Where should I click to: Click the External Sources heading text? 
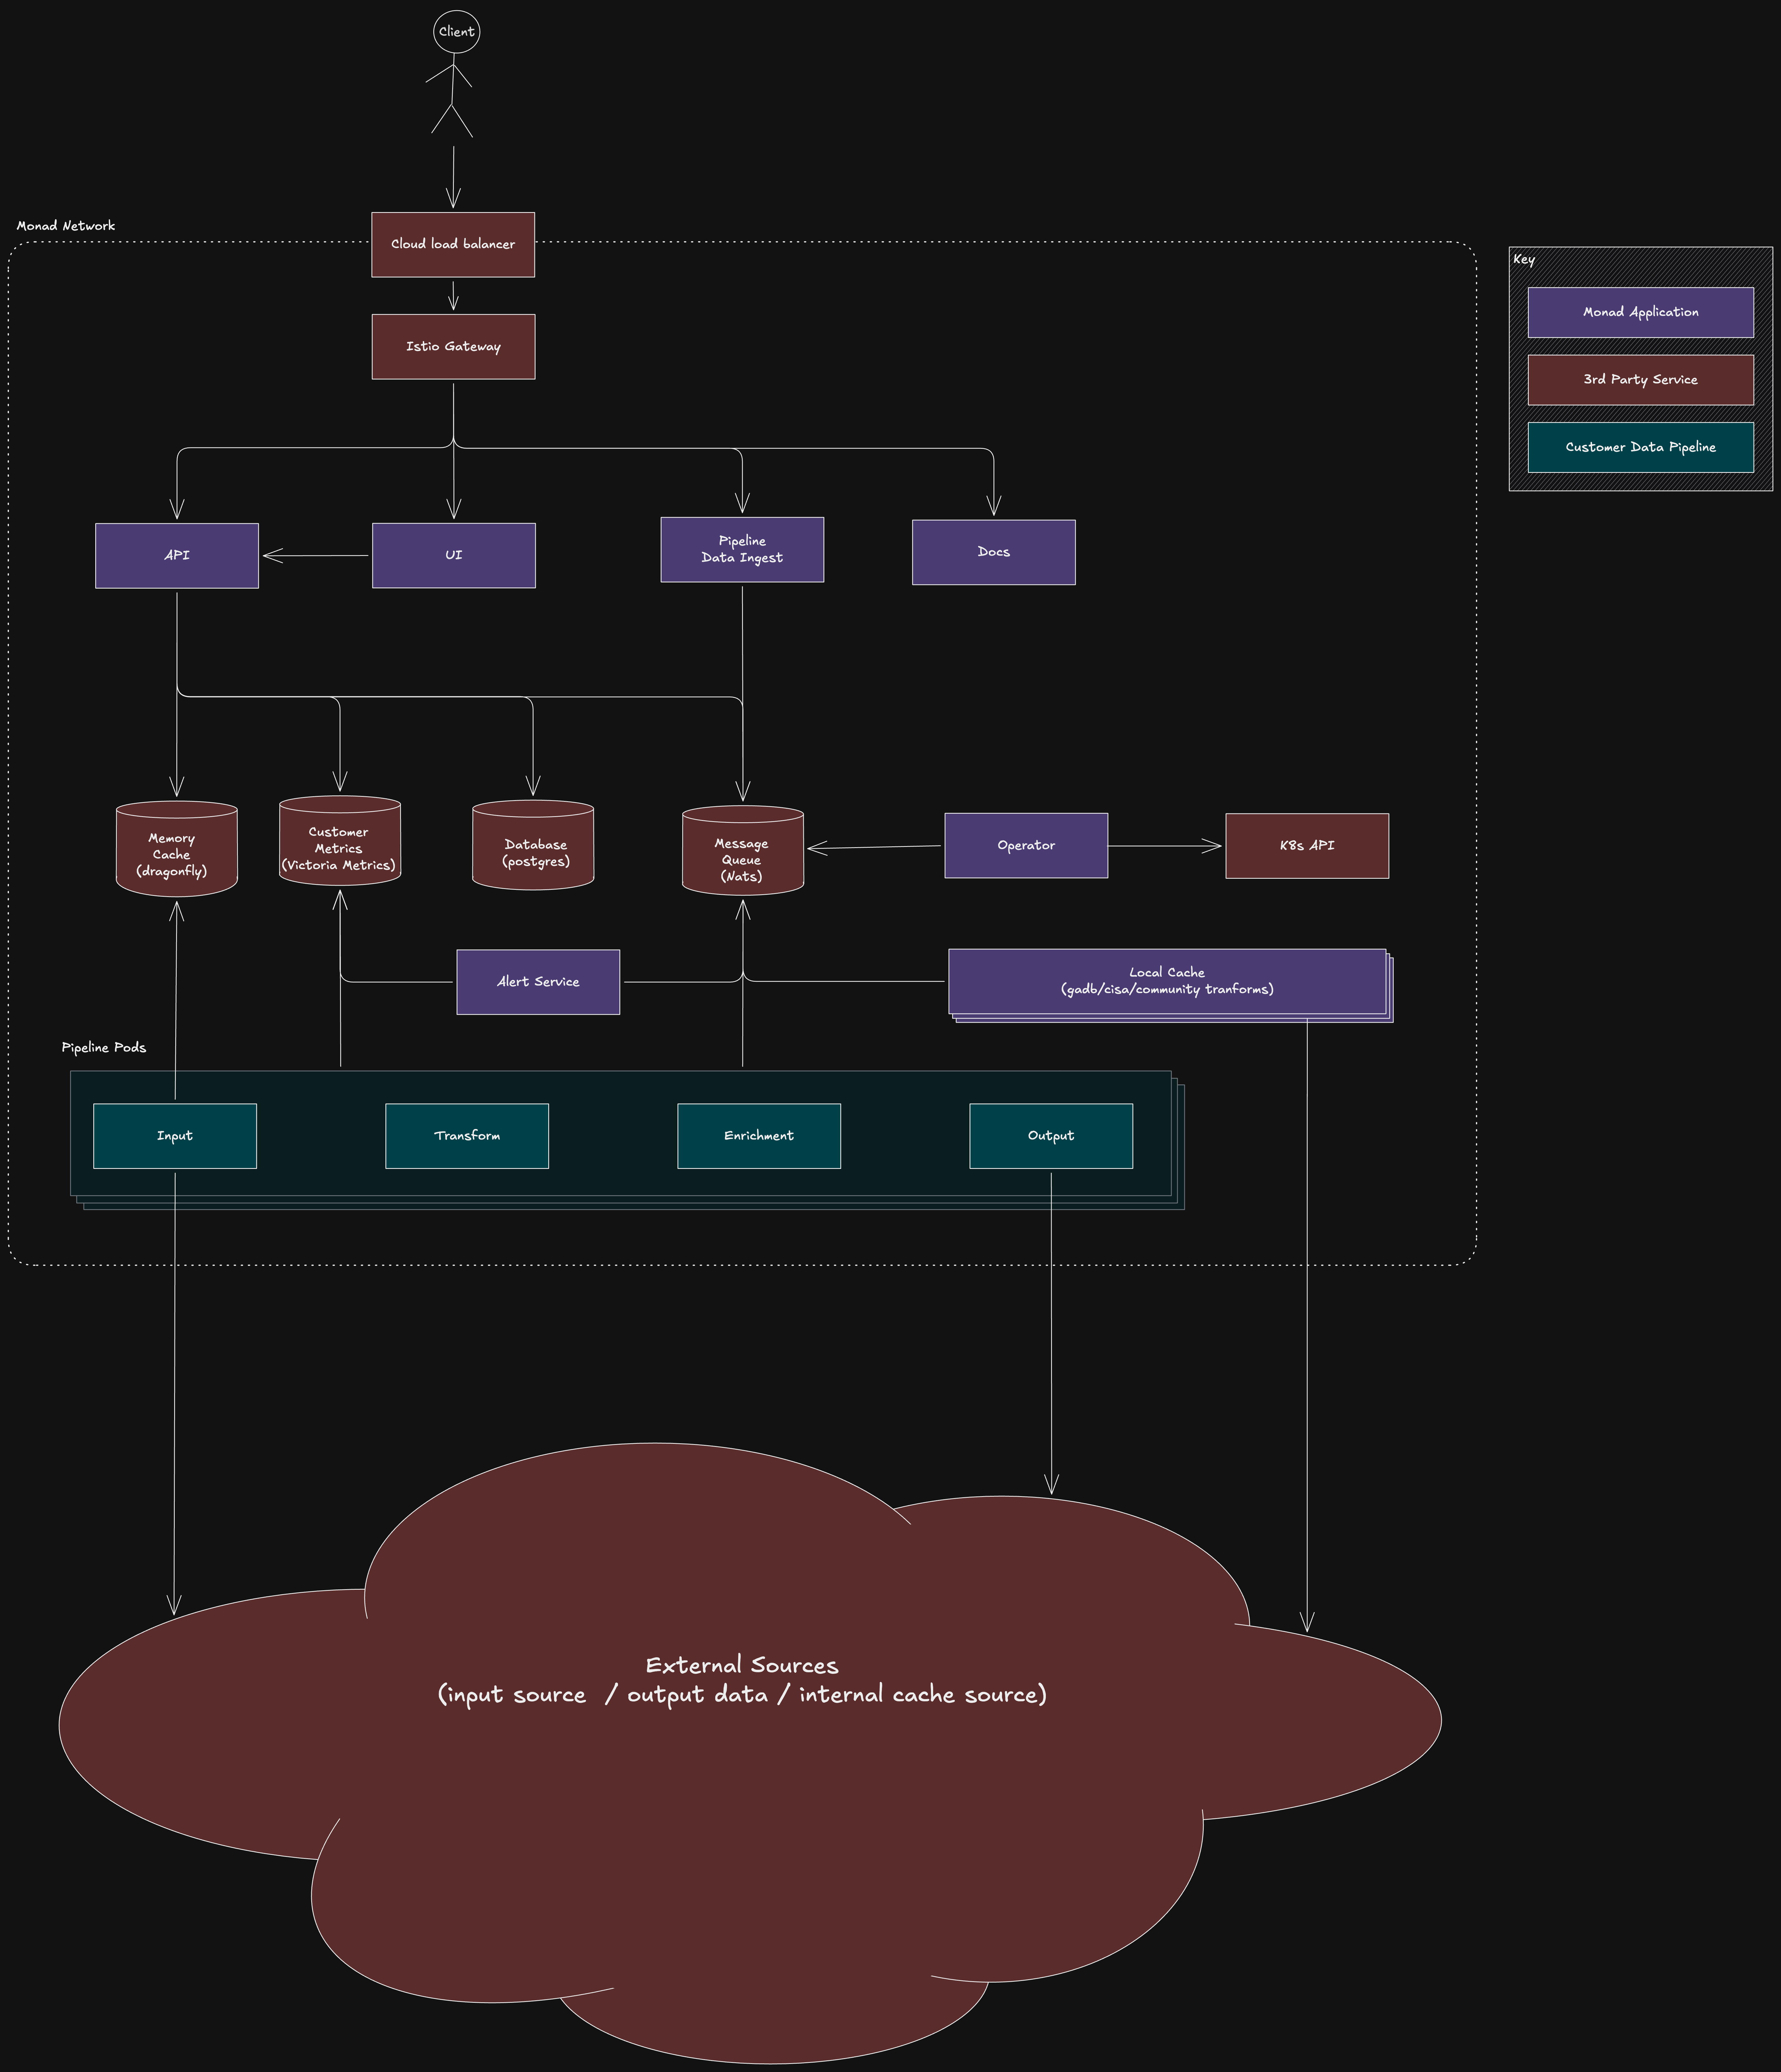pyautogui.click(x=742, y=1665)
